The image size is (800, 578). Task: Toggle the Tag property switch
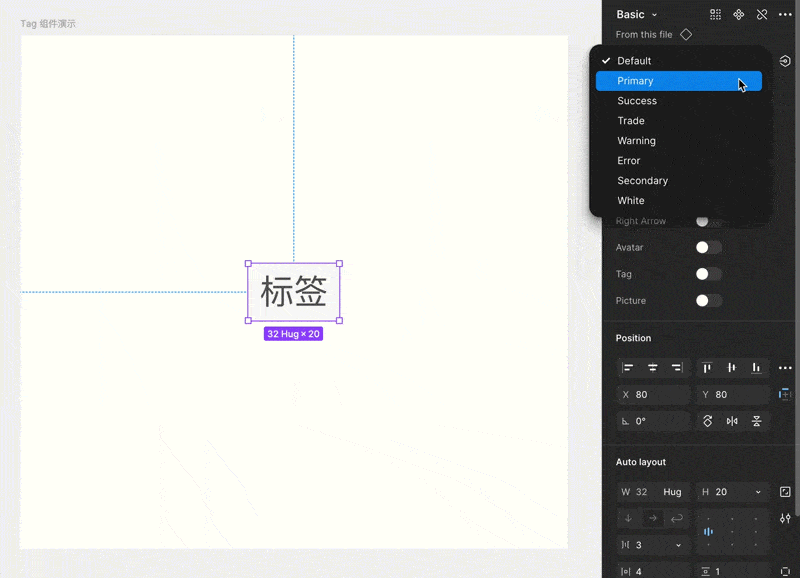tap(709, 274)
